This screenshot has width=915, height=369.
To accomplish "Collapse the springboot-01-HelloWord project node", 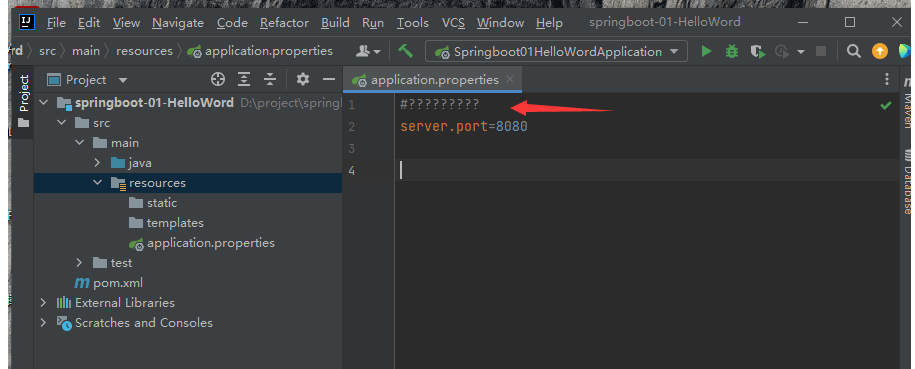I will pyautogui.click(x=43, y=103).
